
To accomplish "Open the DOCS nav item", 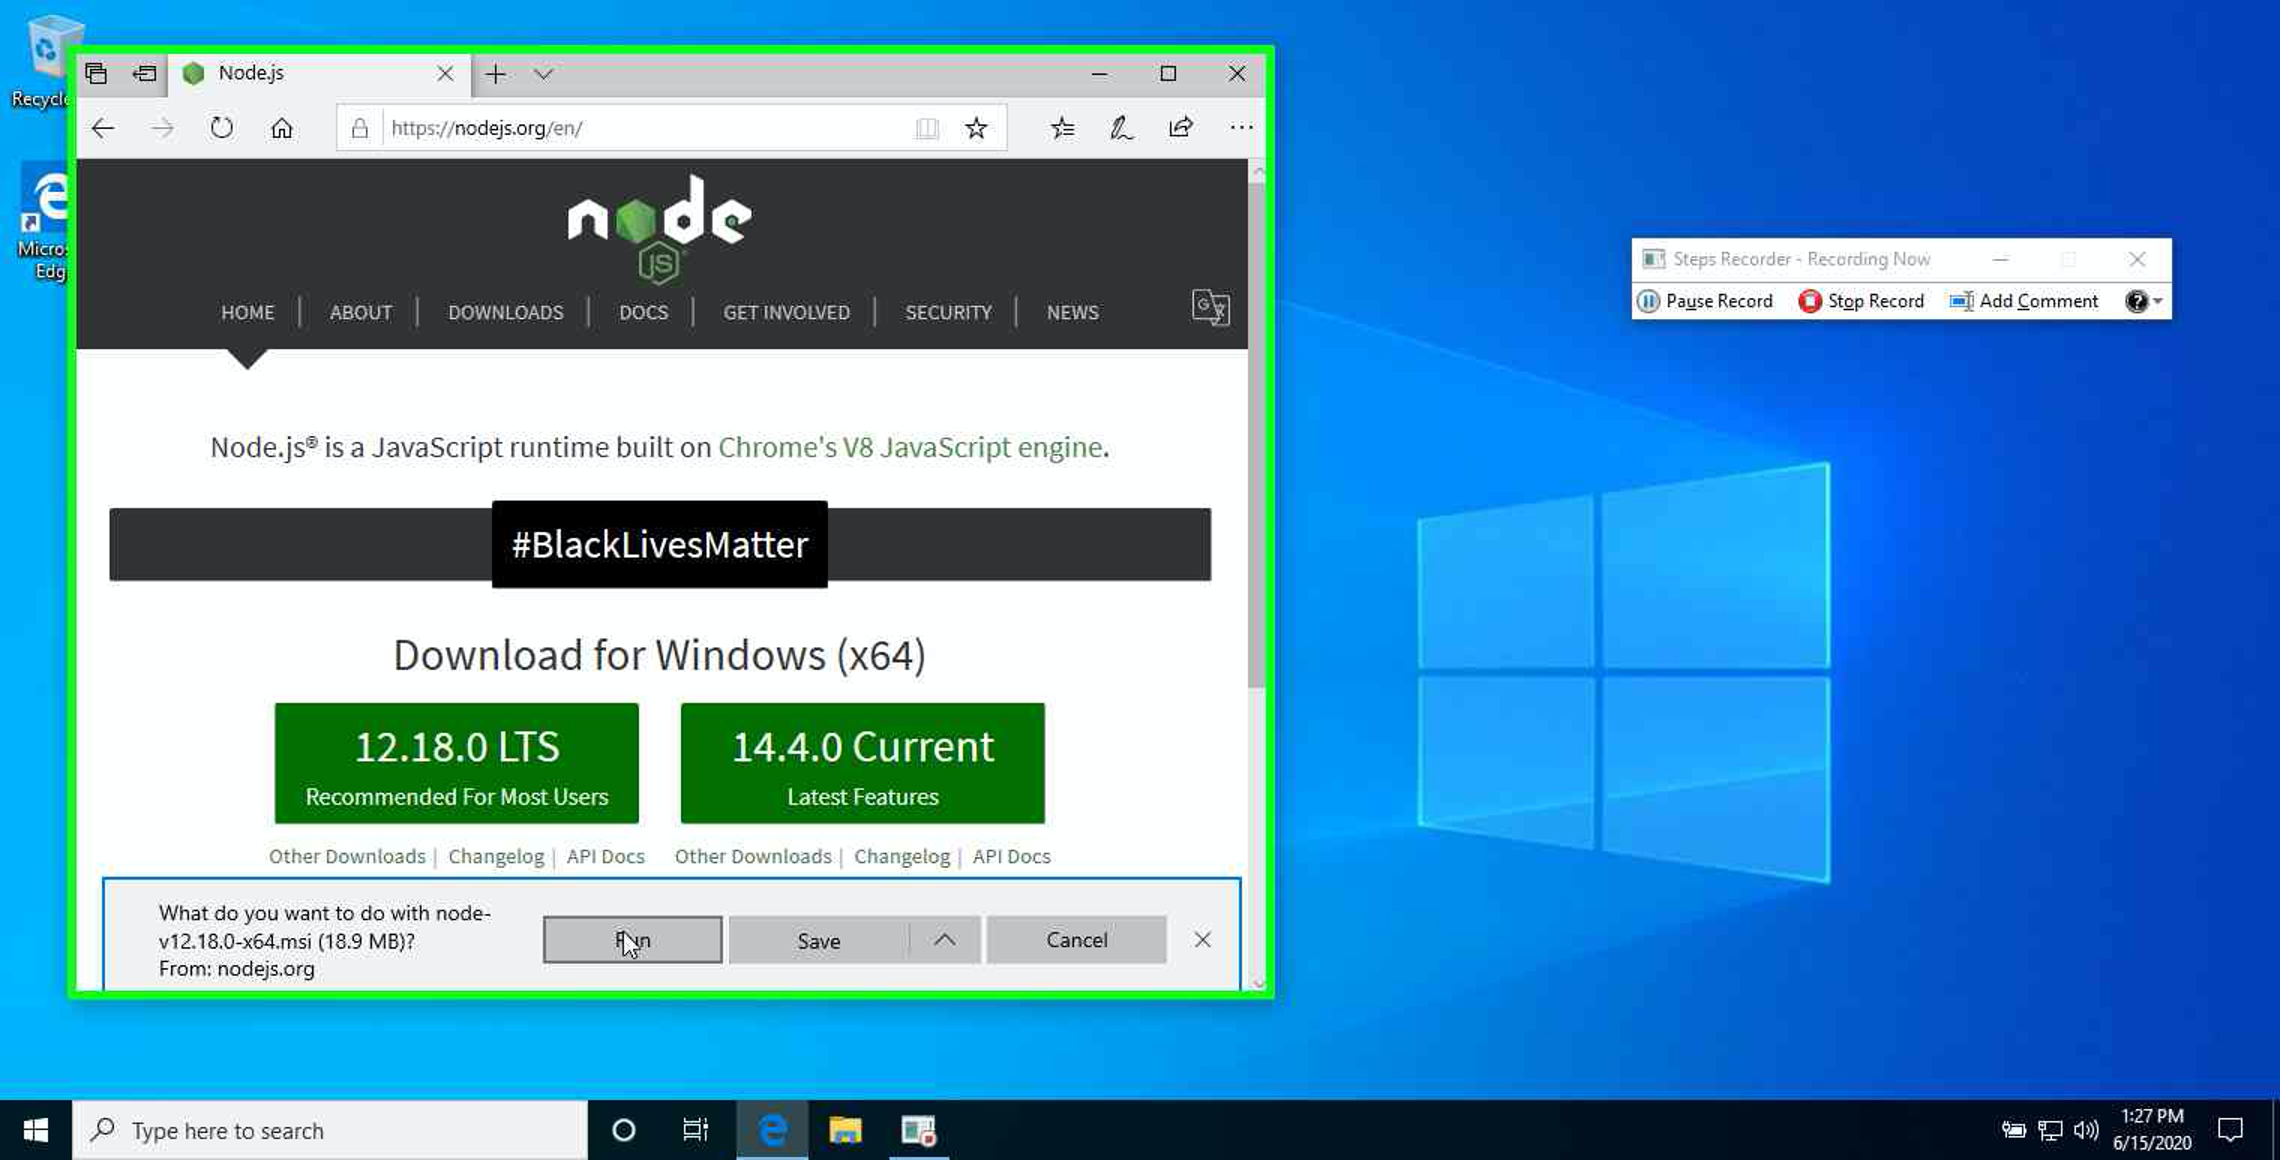I will coord(643,313).
